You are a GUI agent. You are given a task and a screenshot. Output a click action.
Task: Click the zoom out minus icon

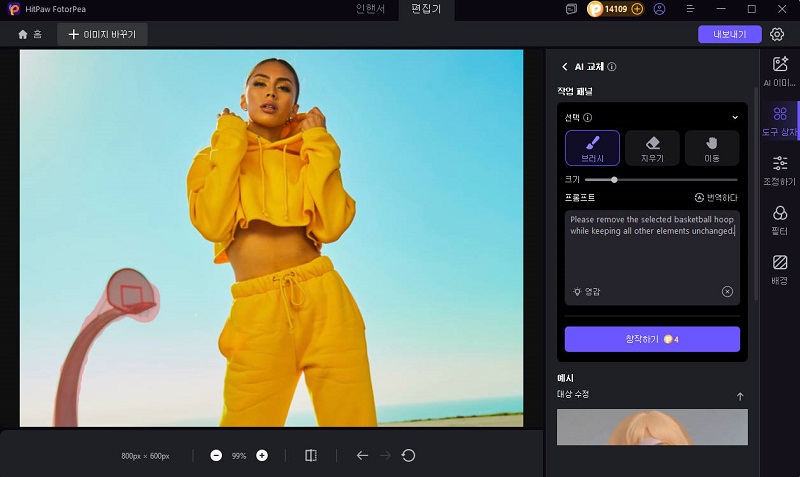(x=216, y=456)
